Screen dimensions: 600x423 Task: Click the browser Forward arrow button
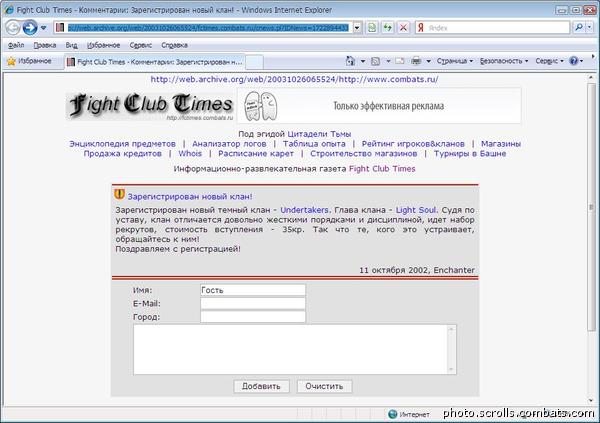click(30, 28)
